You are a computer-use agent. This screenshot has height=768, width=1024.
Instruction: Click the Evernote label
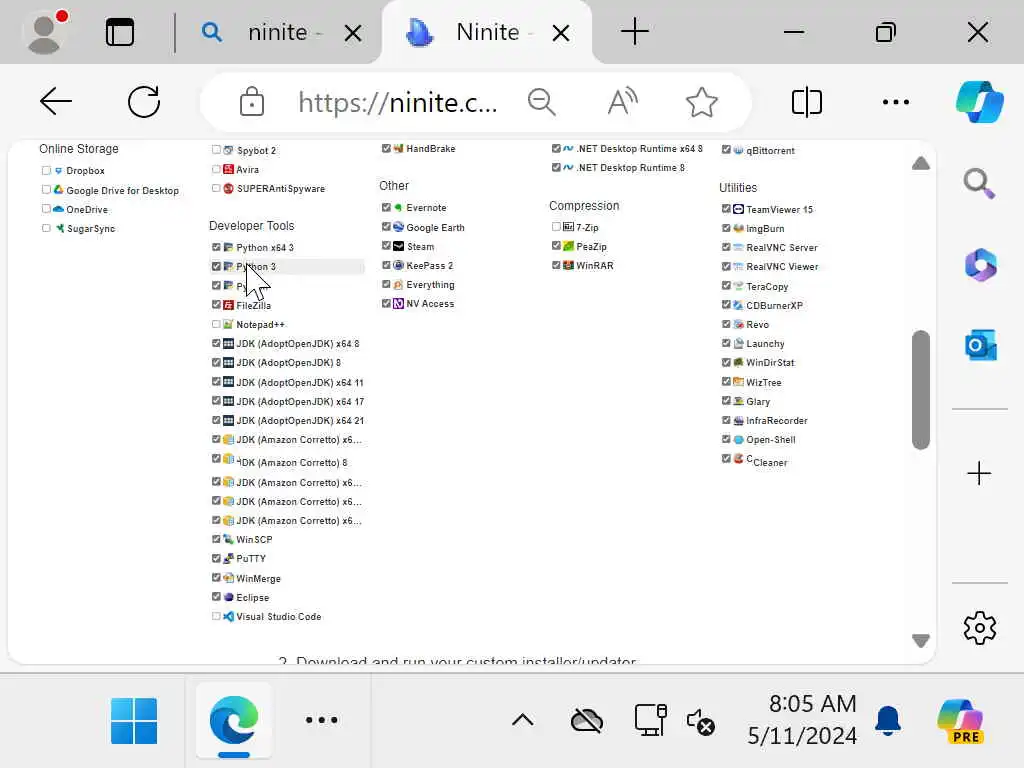(426, 208)
